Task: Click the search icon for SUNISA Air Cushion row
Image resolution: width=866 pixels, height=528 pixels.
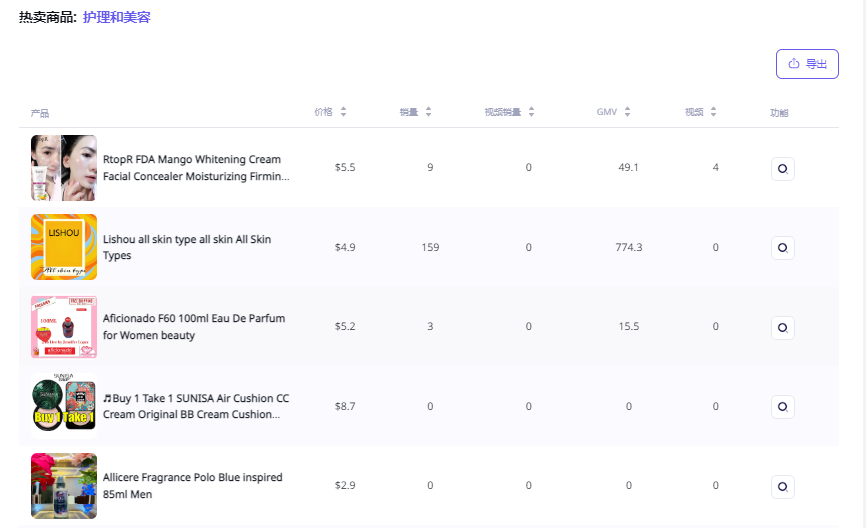Action: (783, 407)
